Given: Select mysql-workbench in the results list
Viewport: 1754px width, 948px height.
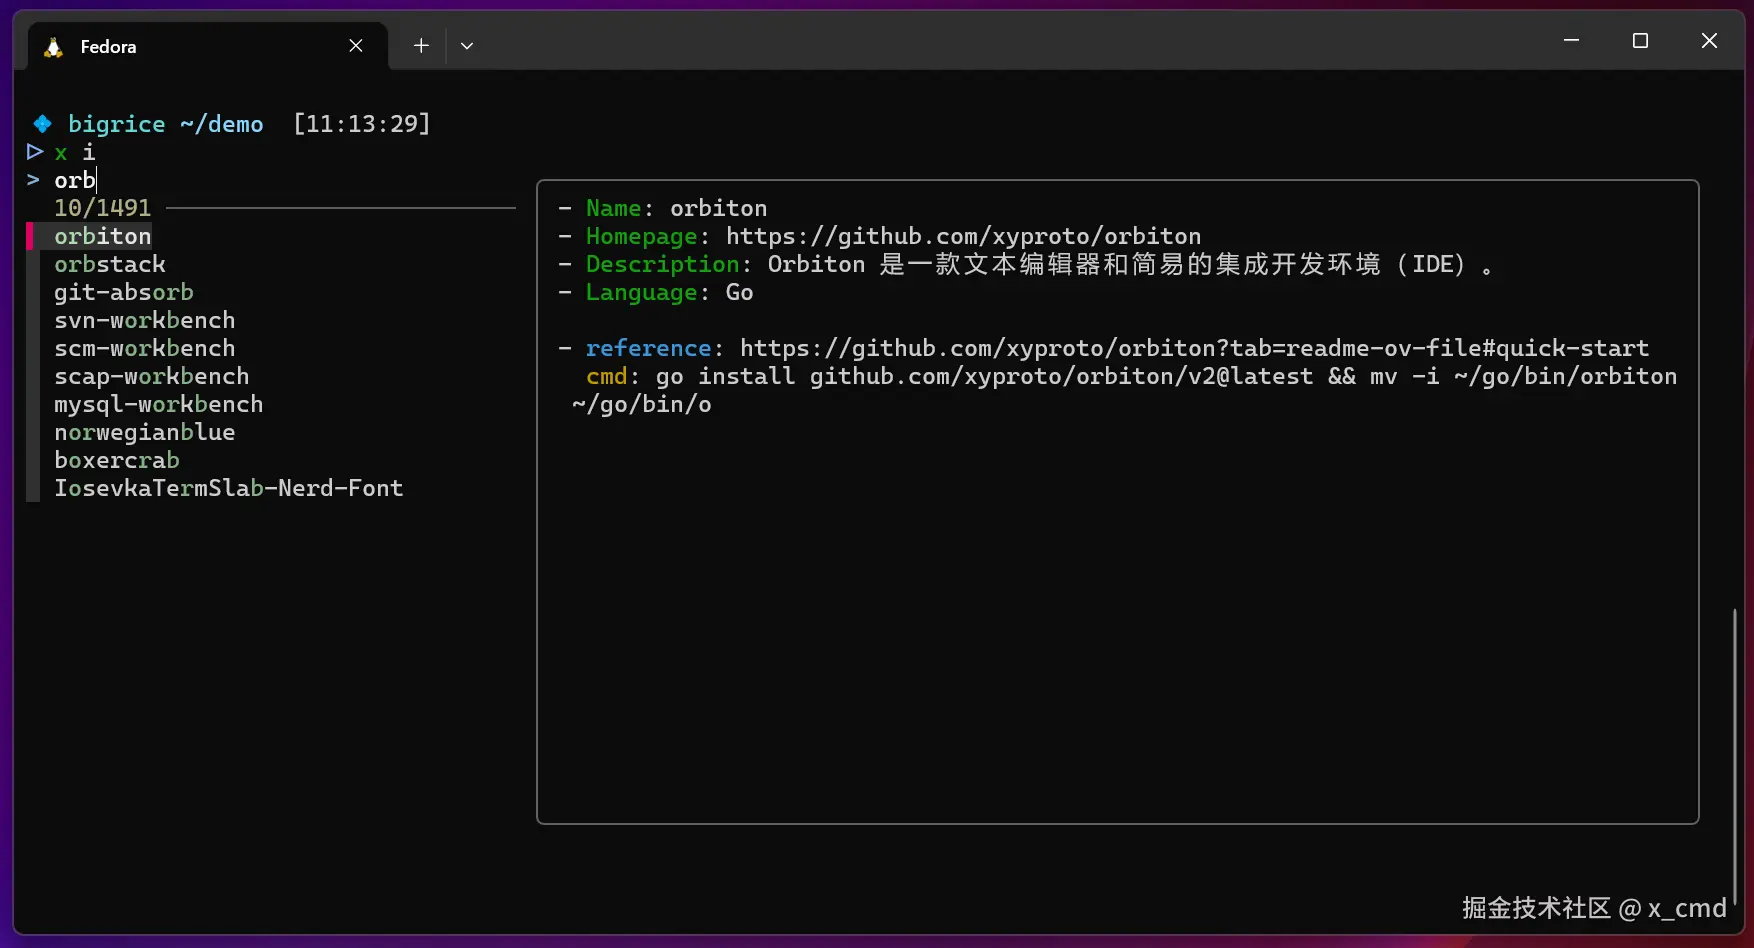Looking at the screenshot, I should coord(159,404).
